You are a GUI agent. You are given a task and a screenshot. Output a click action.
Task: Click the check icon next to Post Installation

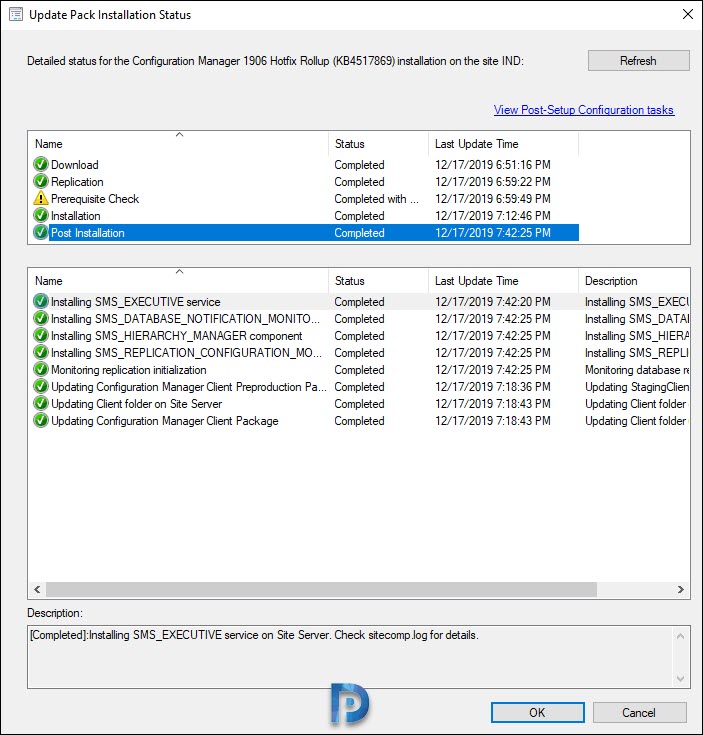click(41, 232)
